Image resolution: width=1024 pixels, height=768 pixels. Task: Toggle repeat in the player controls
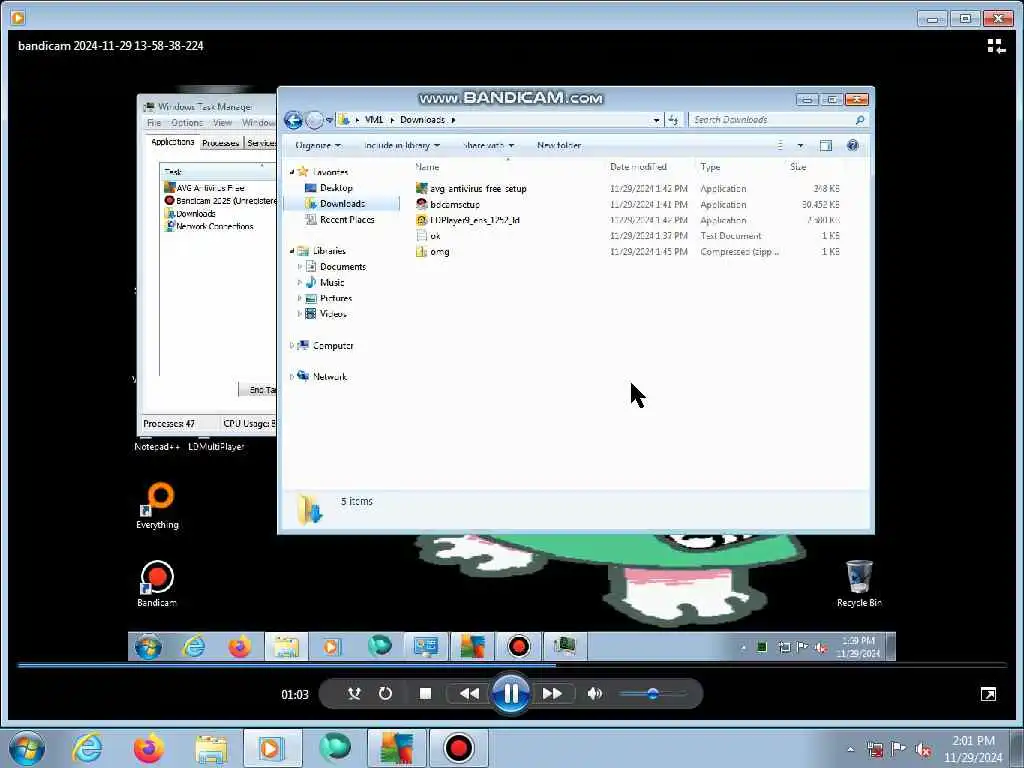[385, 694]
